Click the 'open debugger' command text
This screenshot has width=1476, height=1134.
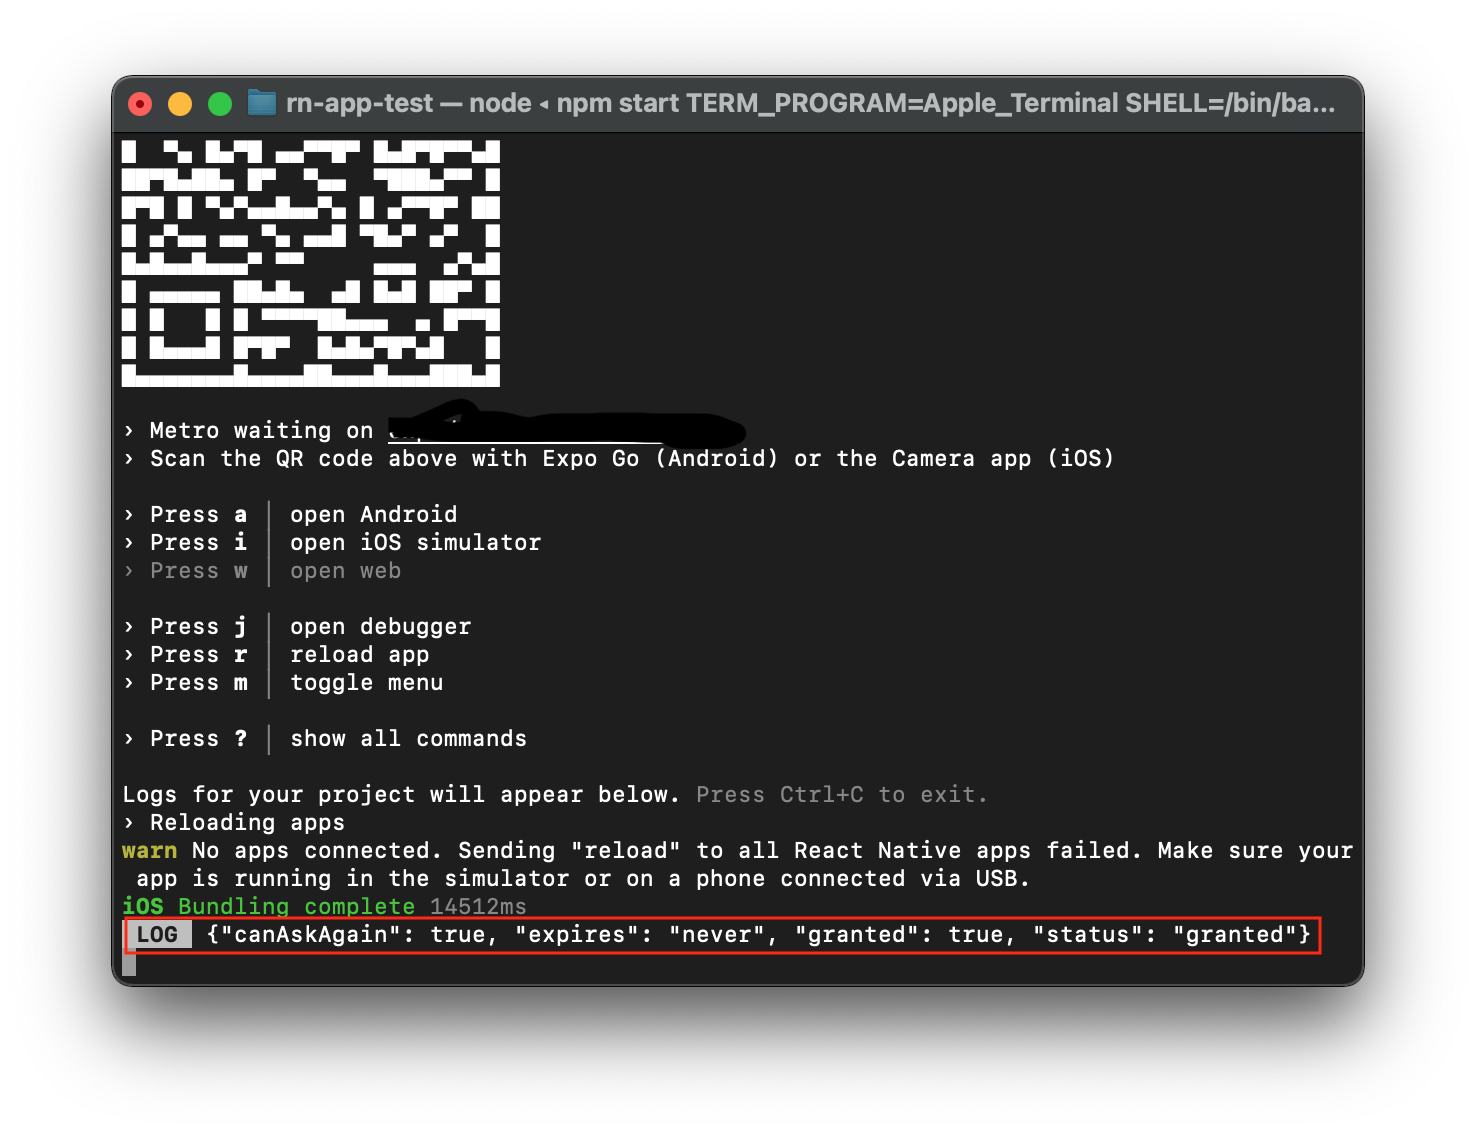pyautogui.click(x=381, y=626)
